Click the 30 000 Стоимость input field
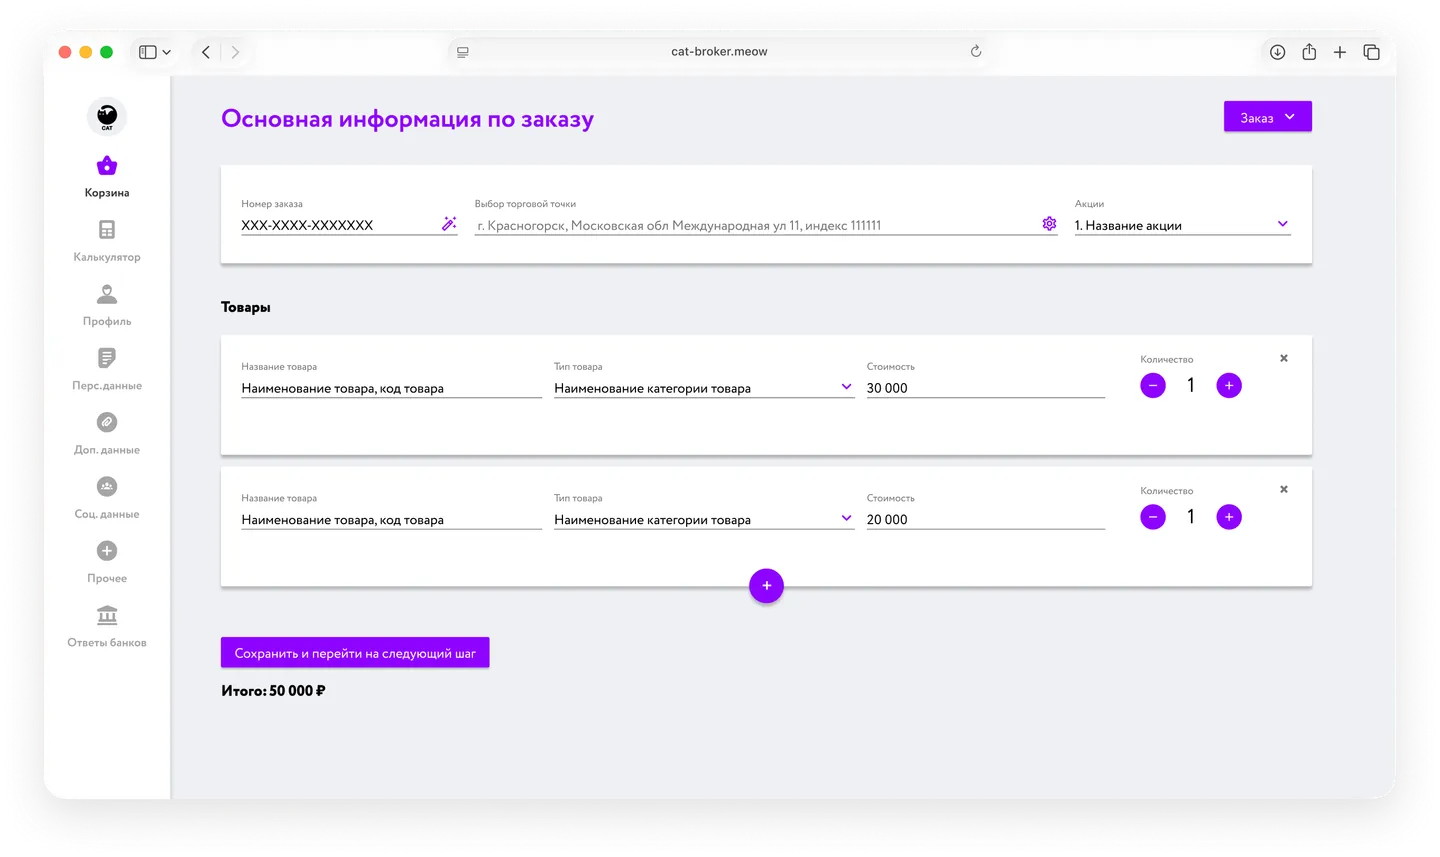The width and height of the screenshot is (1440, 857). point(984,388)
